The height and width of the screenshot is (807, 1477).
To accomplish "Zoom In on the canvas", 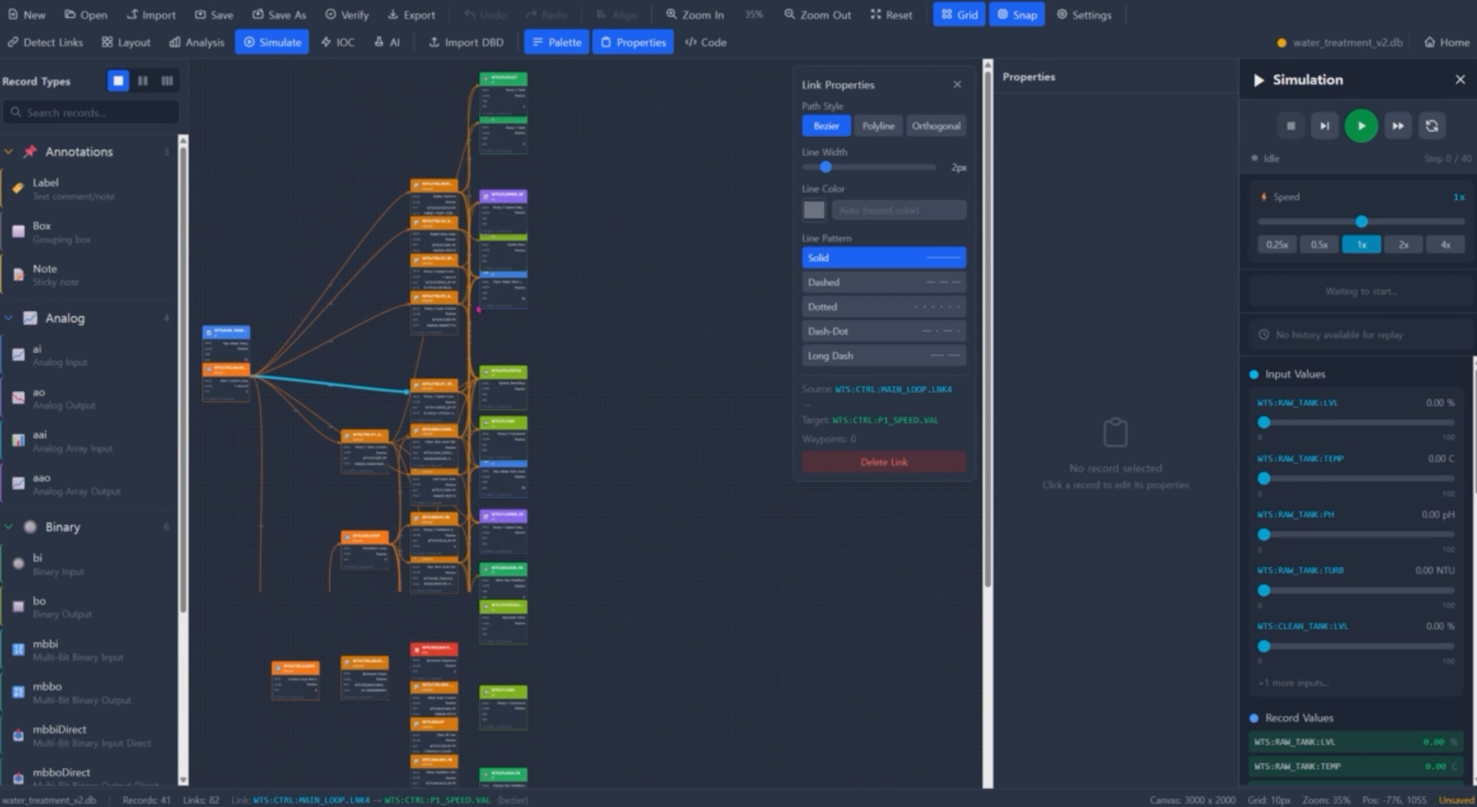I will (x=695, y=15).
